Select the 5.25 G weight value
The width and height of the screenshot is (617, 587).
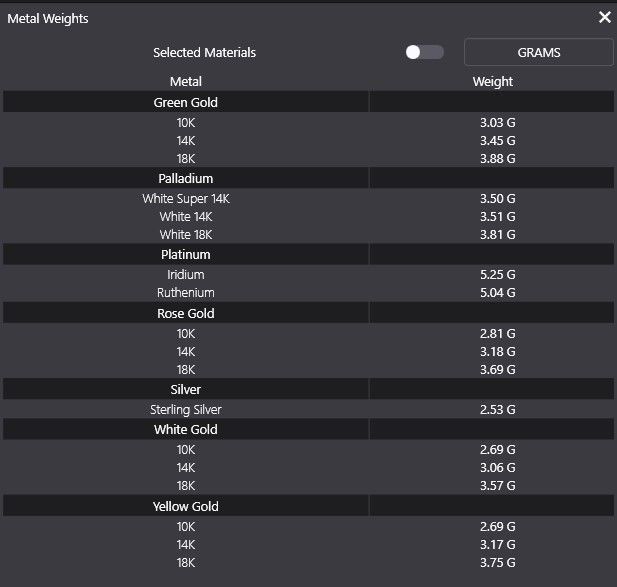(497, 274)
